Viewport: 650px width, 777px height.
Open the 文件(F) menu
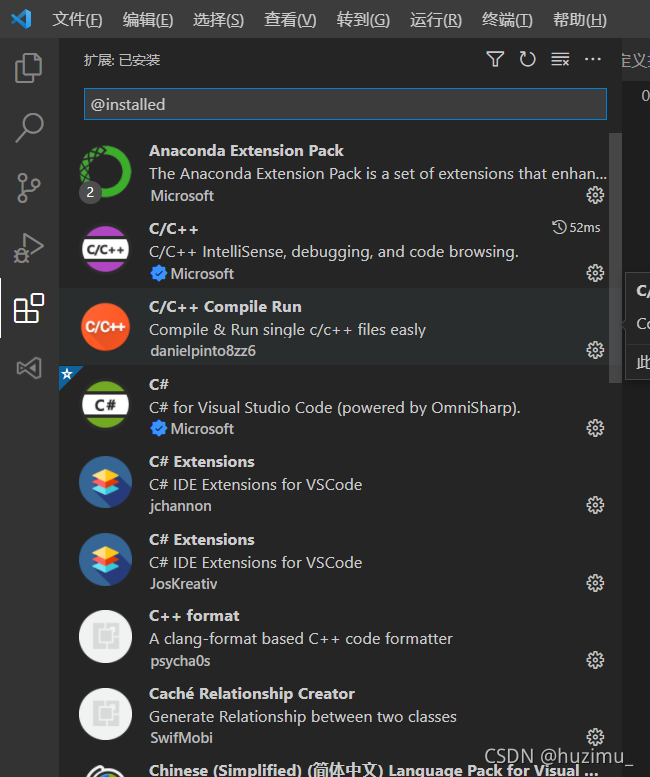point(77,20)
